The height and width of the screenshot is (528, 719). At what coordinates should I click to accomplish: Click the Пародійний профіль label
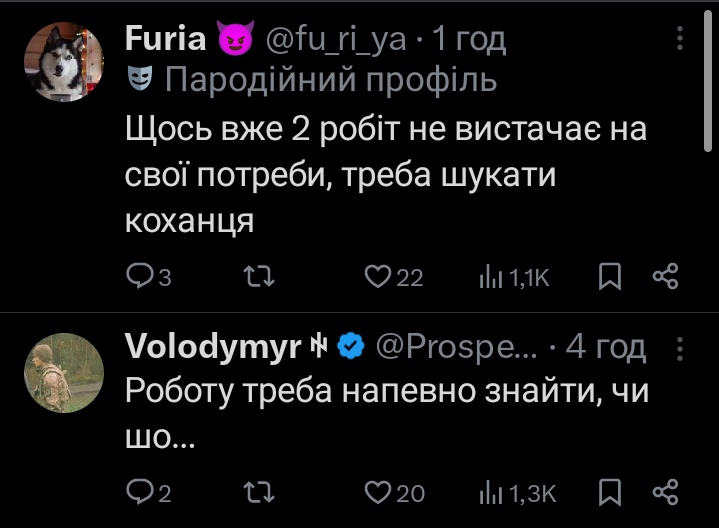331,79
